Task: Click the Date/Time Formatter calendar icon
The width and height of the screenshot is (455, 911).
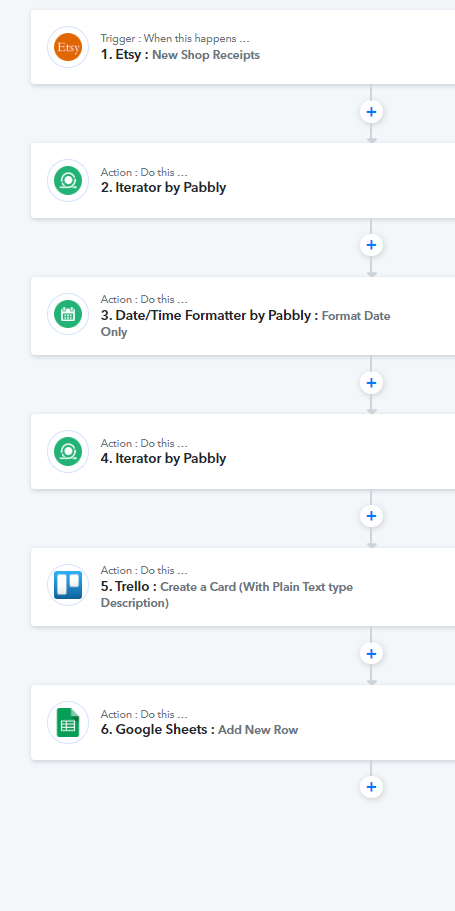Action: (68, 314)
